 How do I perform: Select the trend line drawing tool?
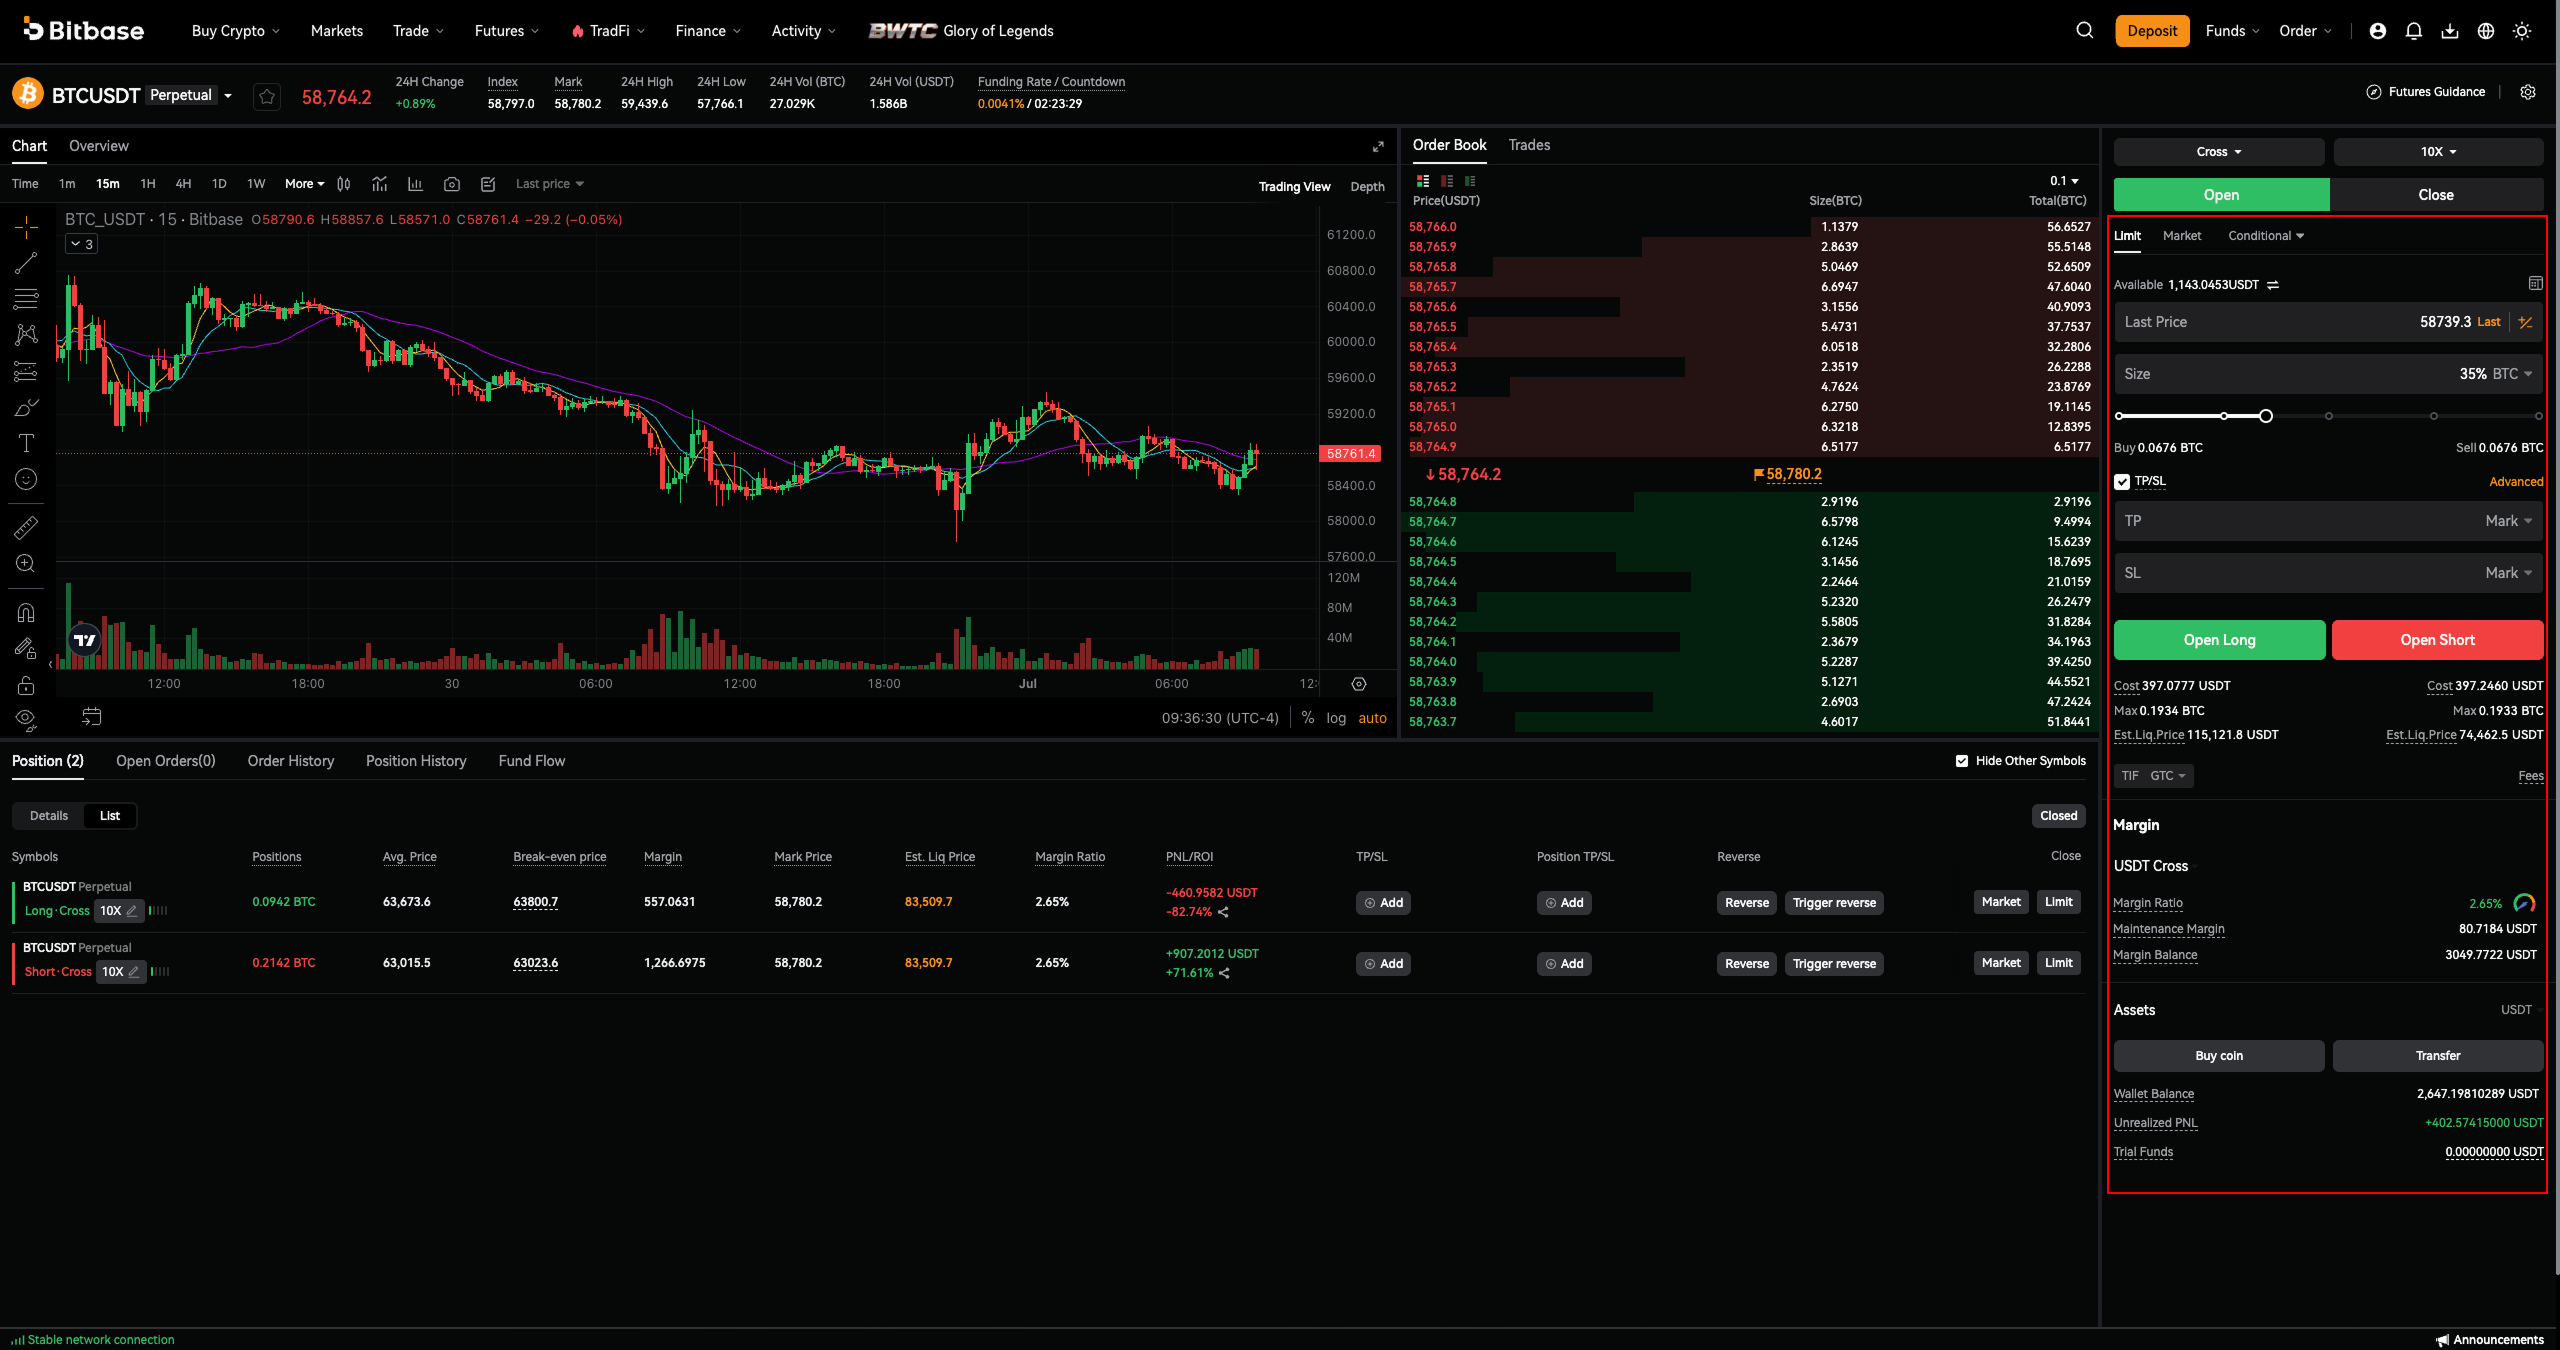coord(26,263)
